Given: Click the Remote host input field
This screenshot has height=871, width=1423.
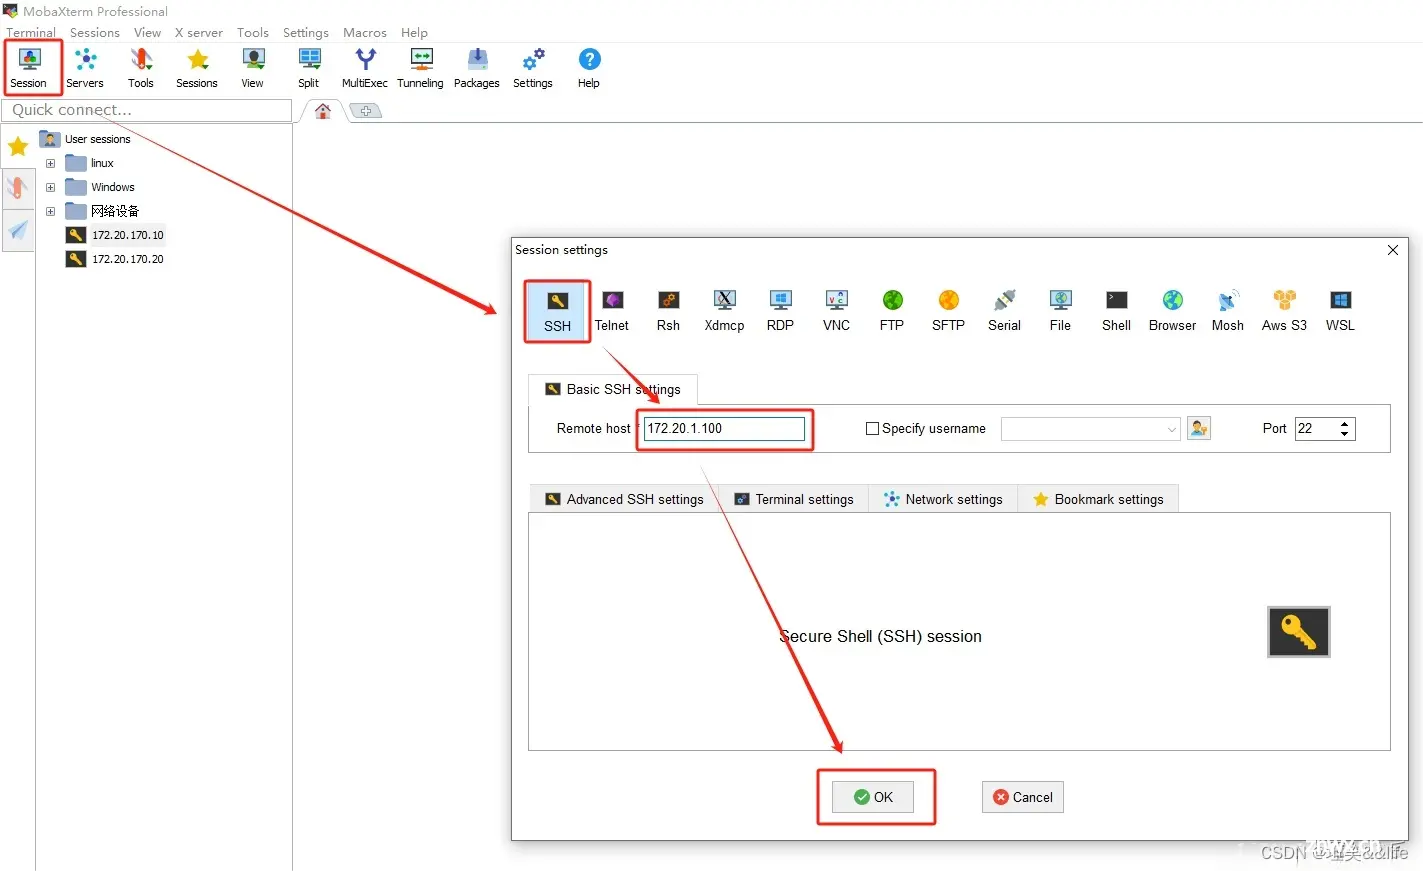Looking at the screenshot, I should [x=724, y=428].
